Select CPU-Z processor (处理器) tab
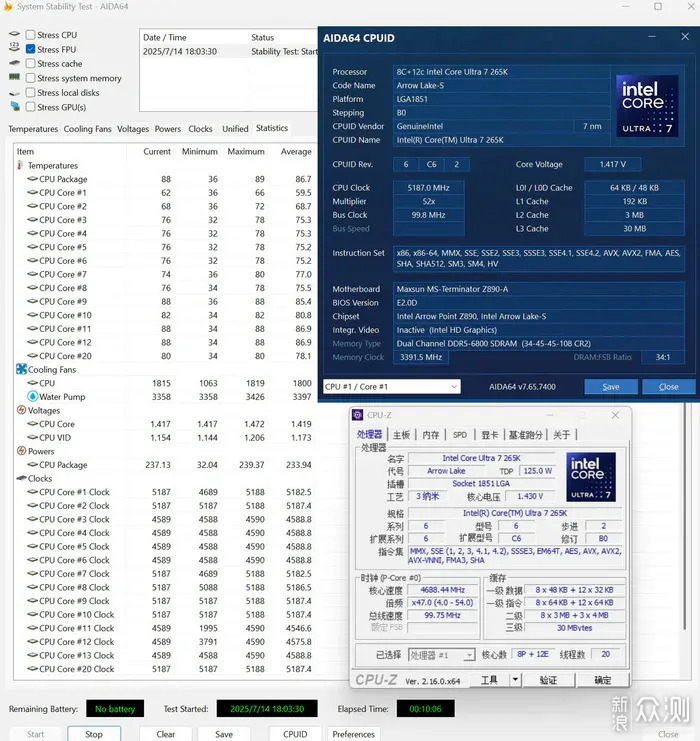 [x=370, y=434]
